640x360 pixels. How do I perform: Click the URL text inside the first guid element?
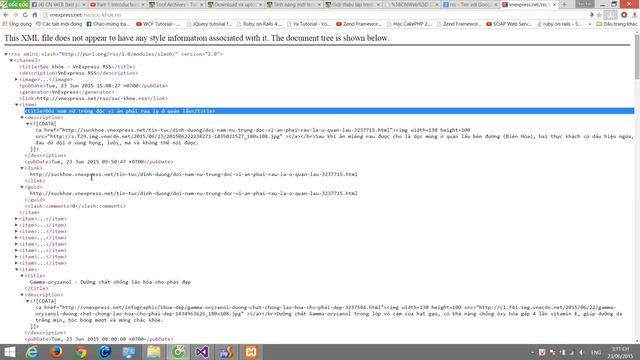coord(193,193)
